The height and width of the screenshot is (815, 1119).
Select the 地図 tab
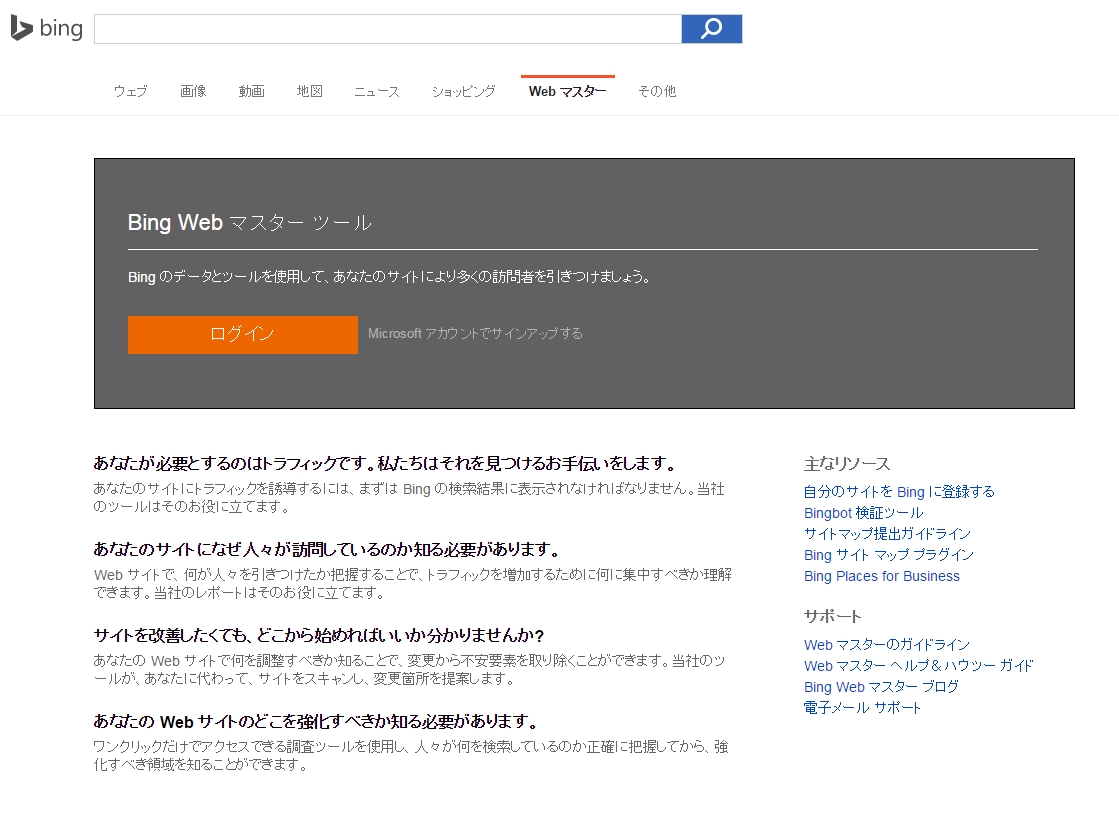[x=310, y=91]
